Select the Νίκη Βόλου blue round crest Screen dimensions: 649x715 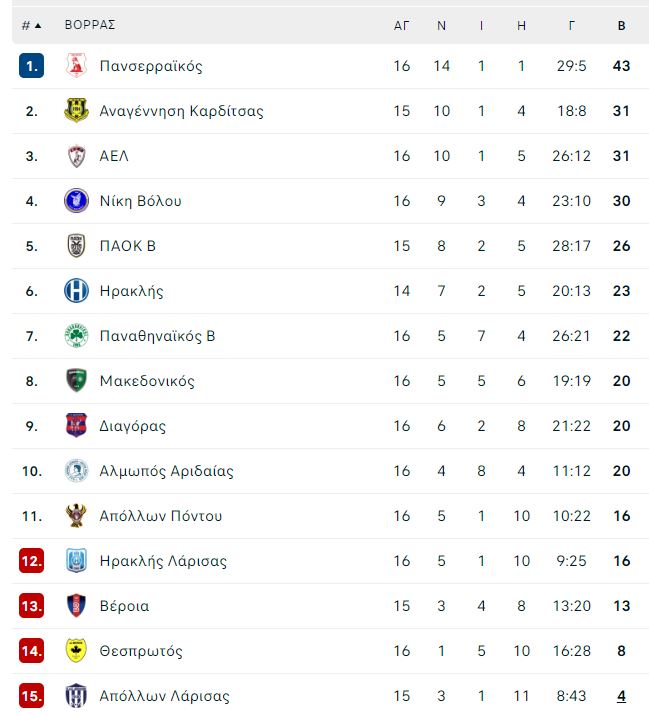point(76,201)
